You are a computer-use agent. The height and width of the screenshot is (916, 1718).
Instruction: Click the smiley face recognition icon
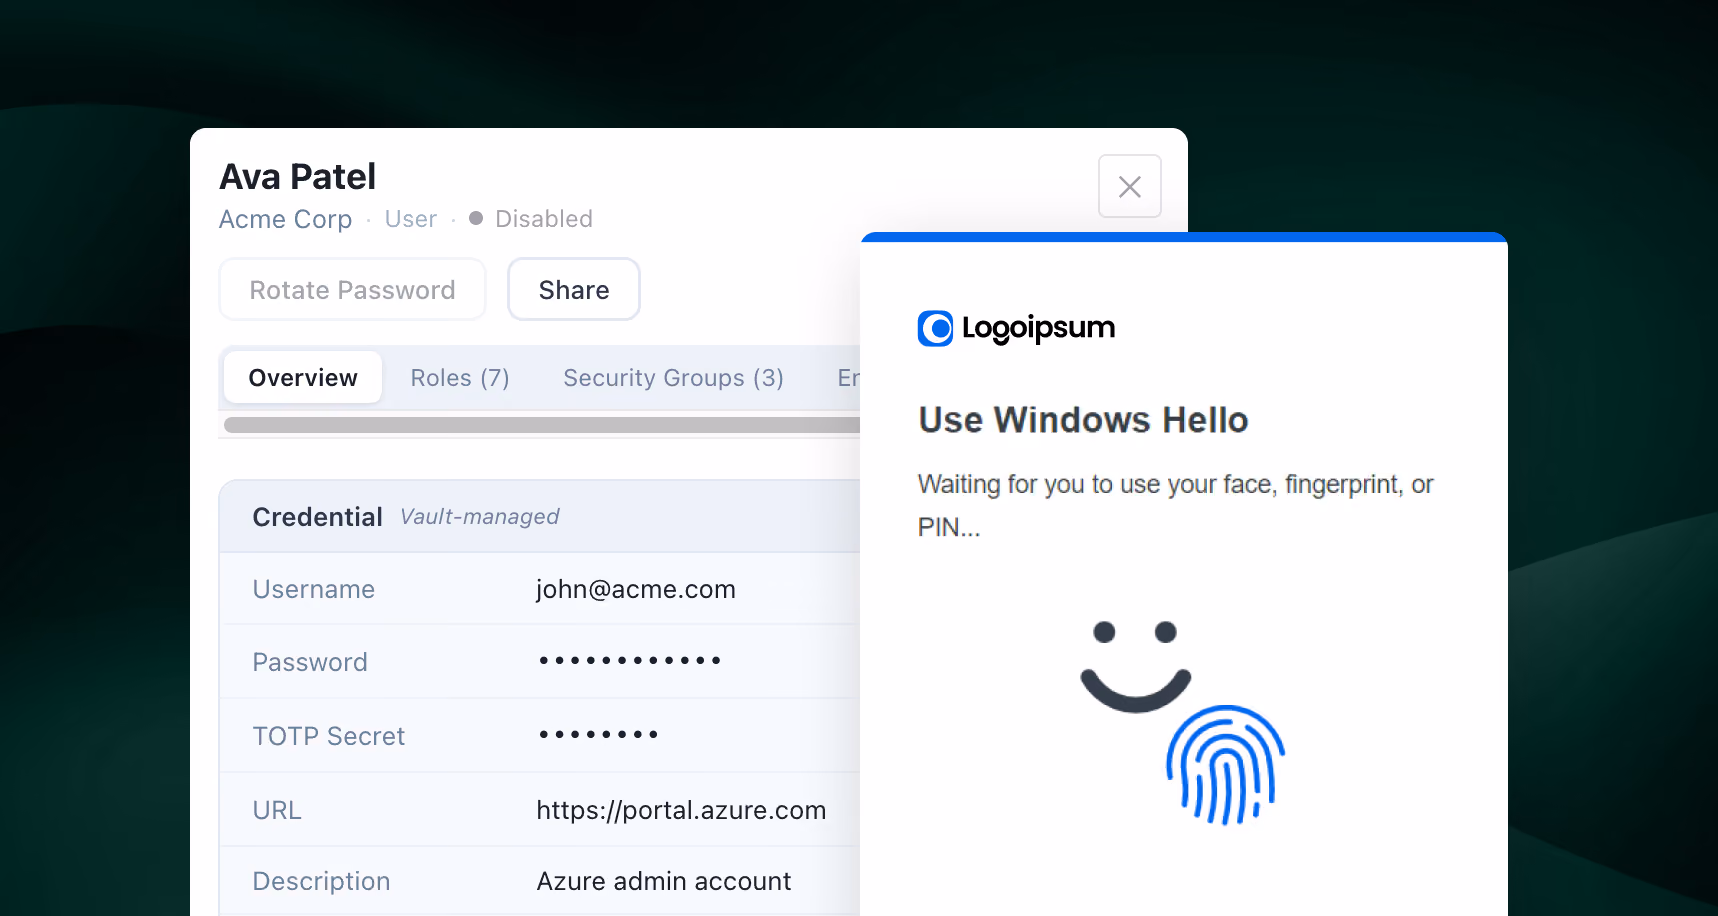(1135, 666)
